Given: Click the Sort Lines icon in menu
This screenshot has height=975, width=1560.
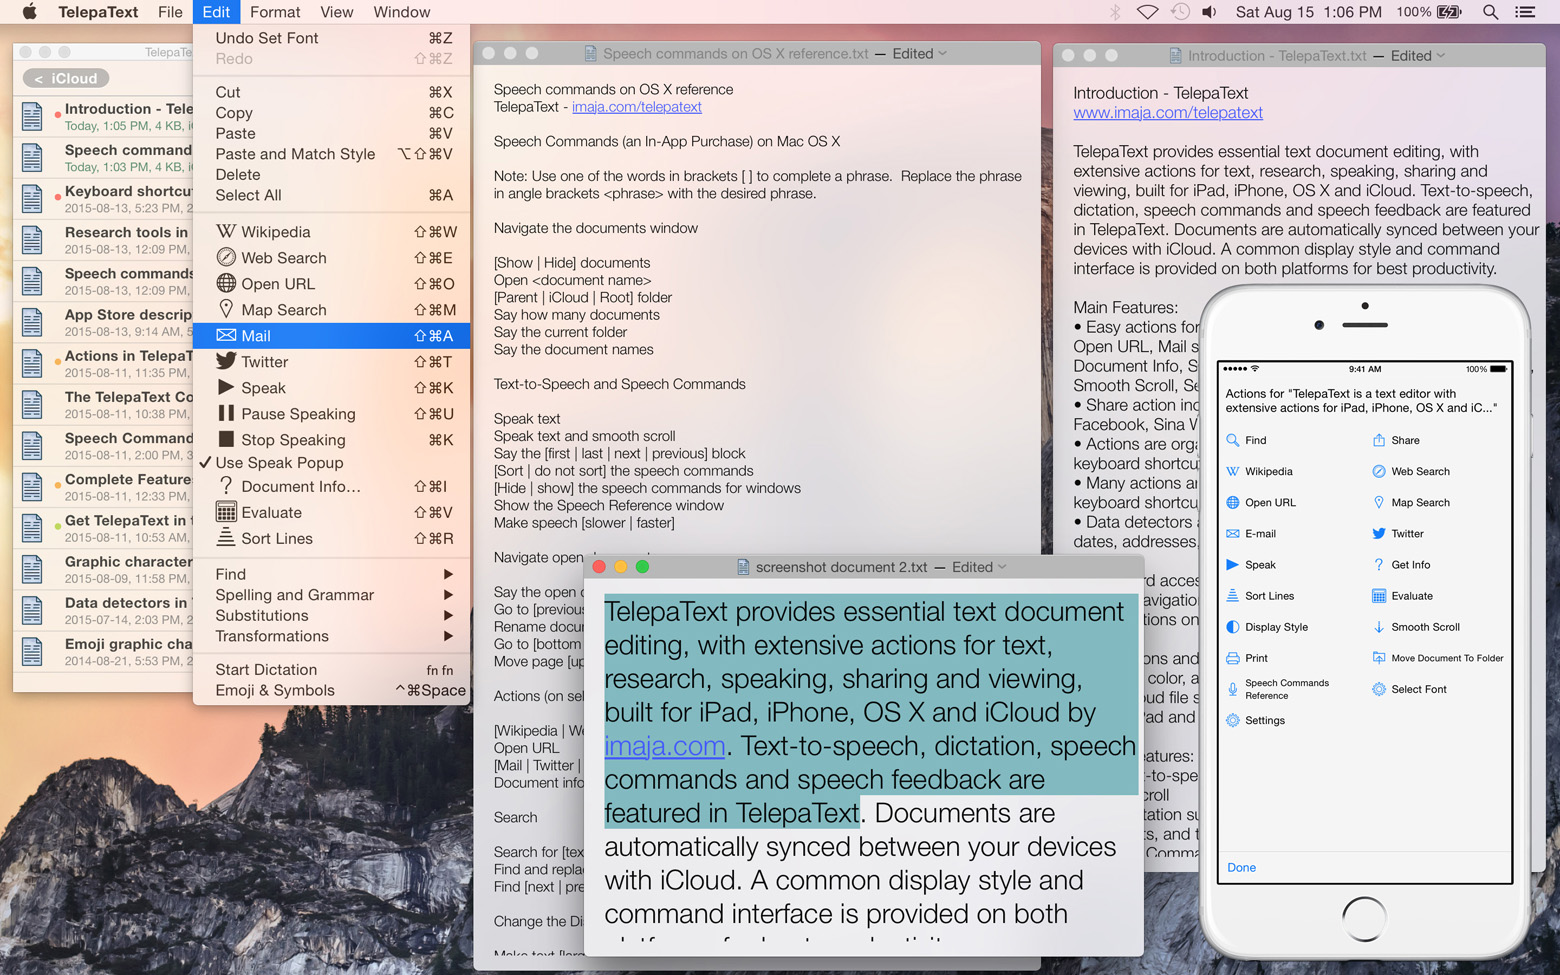Looking at the screenshot, I should (227, 538).
